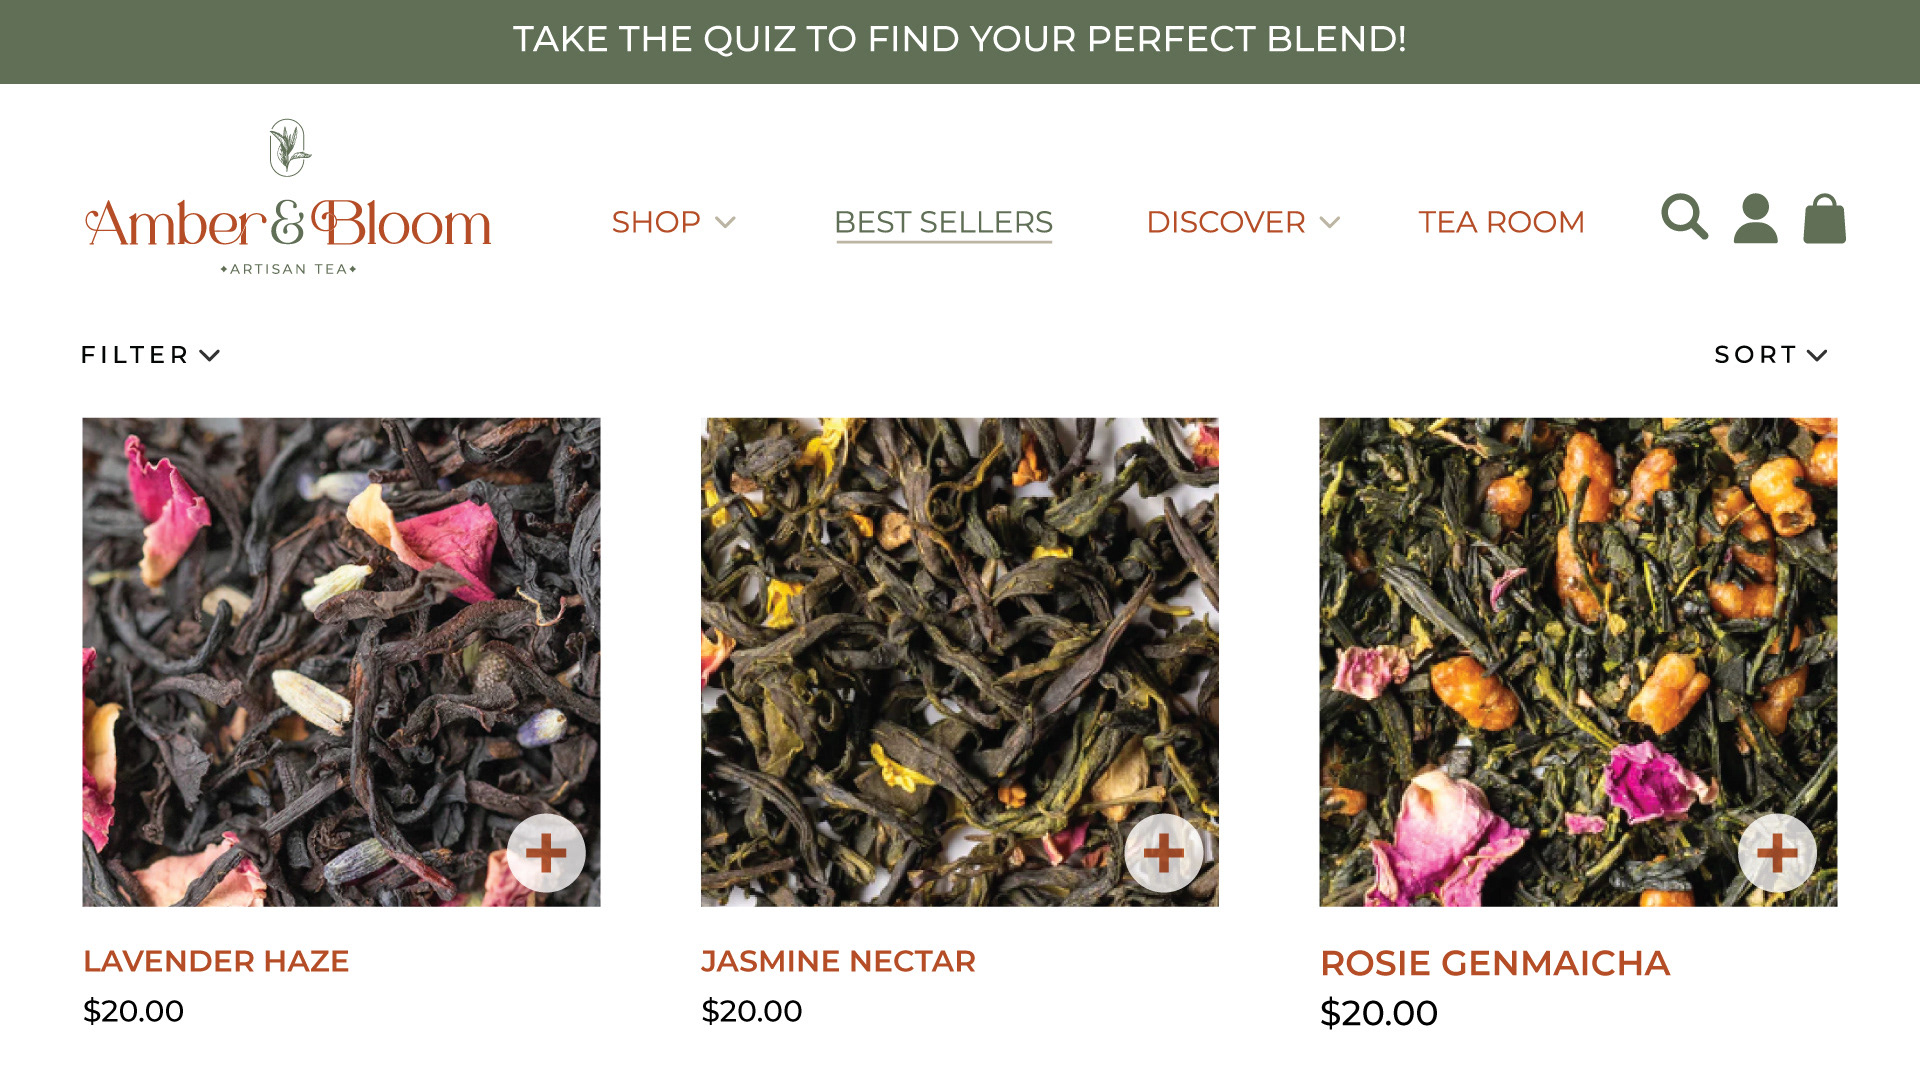The height and width of the screenshot is (1080, 1920).
Task: Expand the DISCOVER dropdown menu
Action: pos(1243,222)
